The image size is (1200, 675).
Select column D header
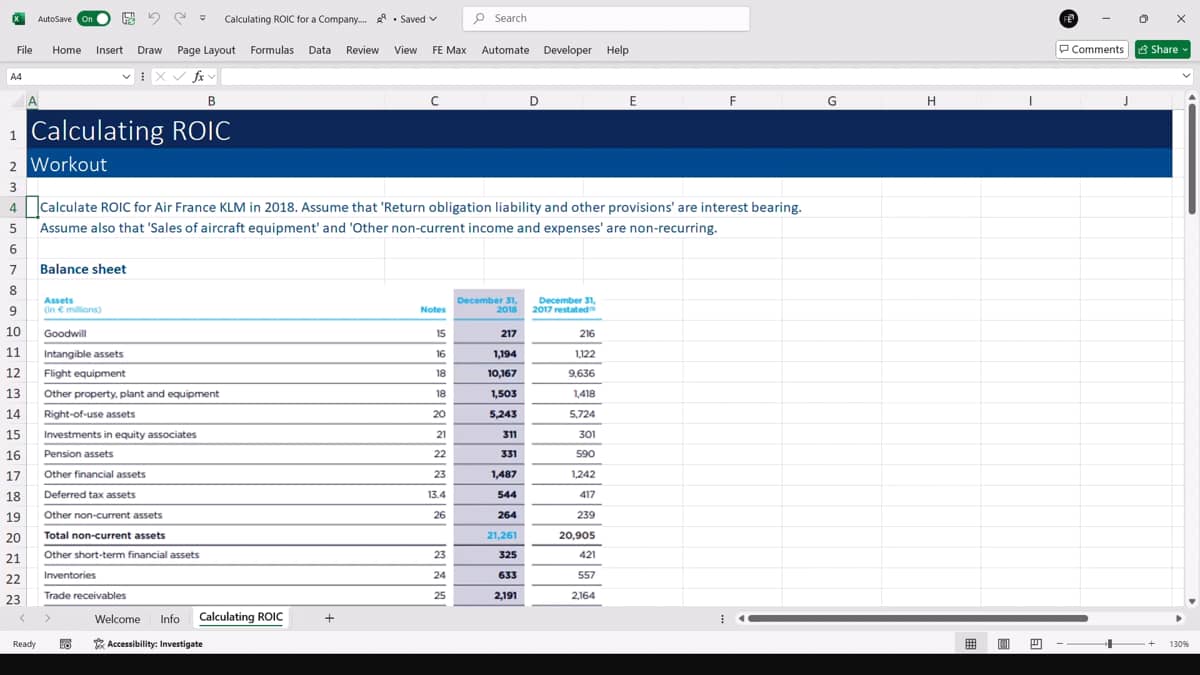pyautogui.click(x=533, y=100)
